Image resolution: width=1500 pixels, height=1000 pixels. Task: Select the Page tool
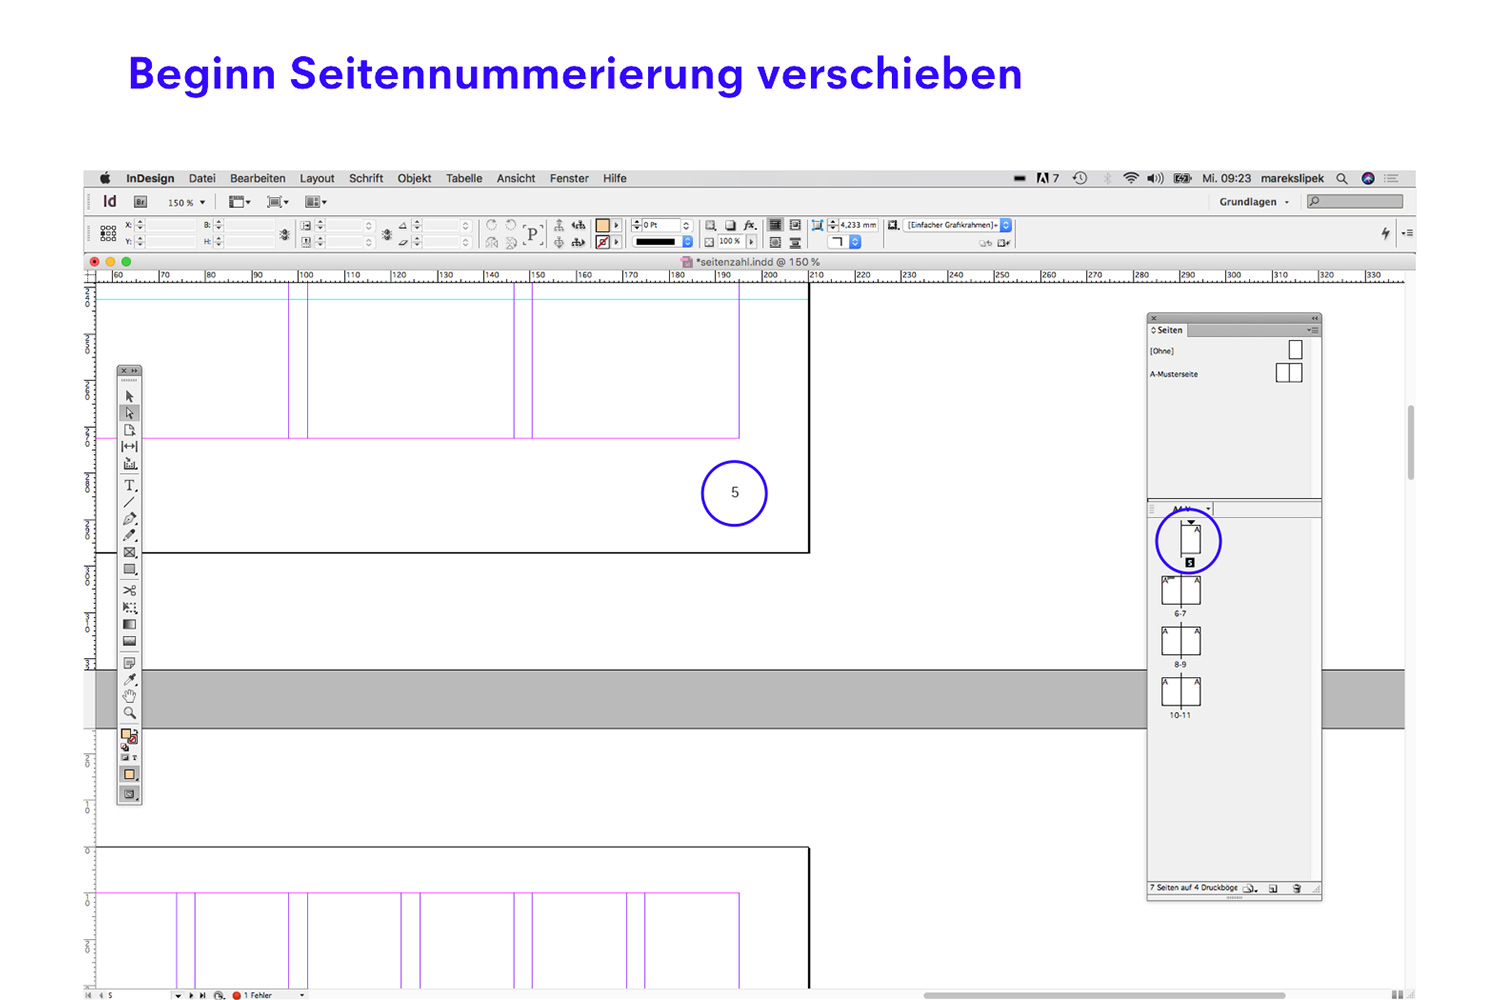click(129, 430)
